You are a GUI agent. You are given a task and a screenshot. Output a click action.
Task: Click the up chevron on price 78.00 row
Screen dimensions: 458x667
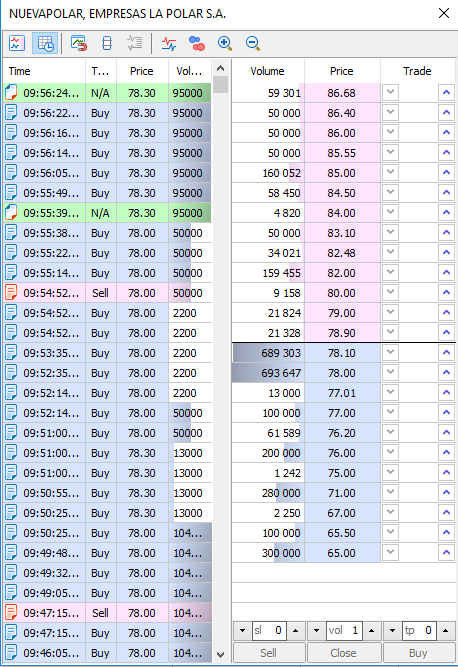(x=446, y=372)
